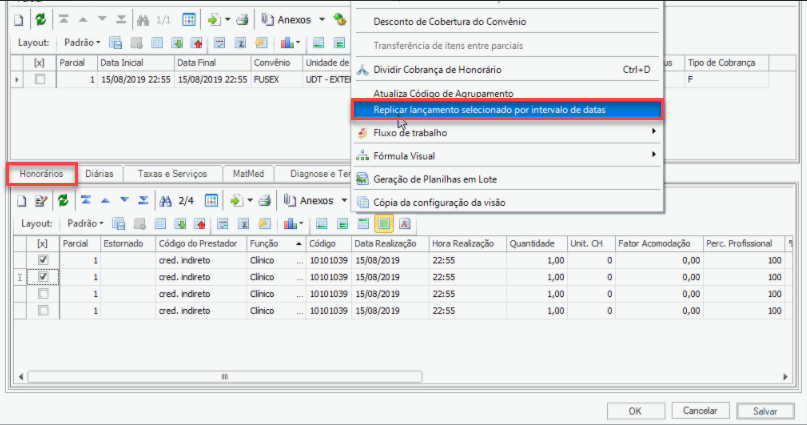The width and height of the screenshot is (807, 425).
Task: Open bar chart icon in Honorários layout bar
Action: tap(290, 224)
